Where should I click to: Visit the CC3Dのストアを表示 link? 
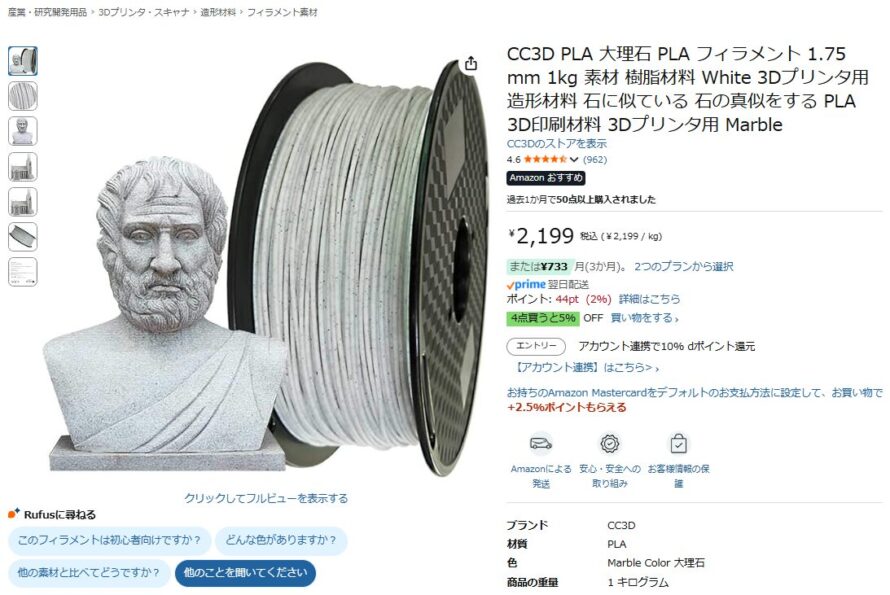[557, 144]
